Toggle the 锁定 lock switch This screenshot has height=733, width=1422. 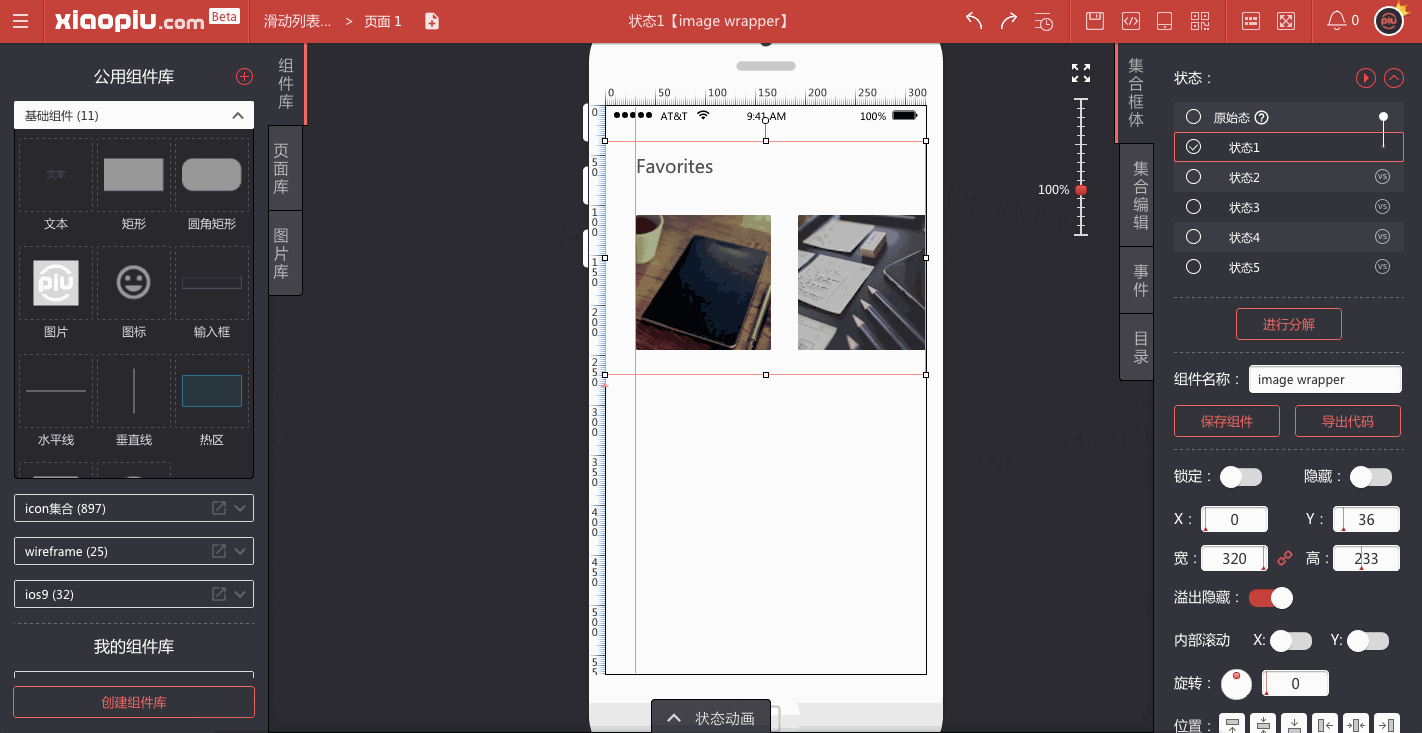point(1241,477)
